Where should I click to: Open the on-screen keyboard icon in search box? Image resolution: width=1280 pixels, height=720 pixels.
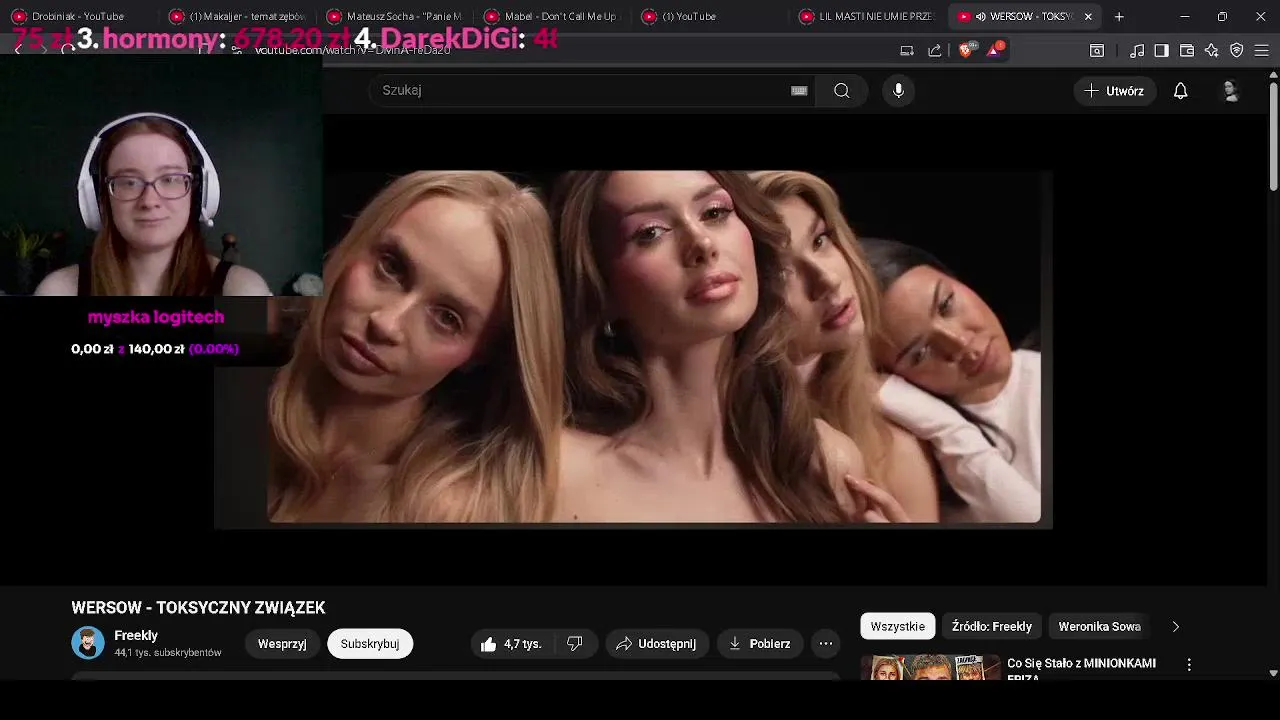pyautogui.click(x=799, y=90)
